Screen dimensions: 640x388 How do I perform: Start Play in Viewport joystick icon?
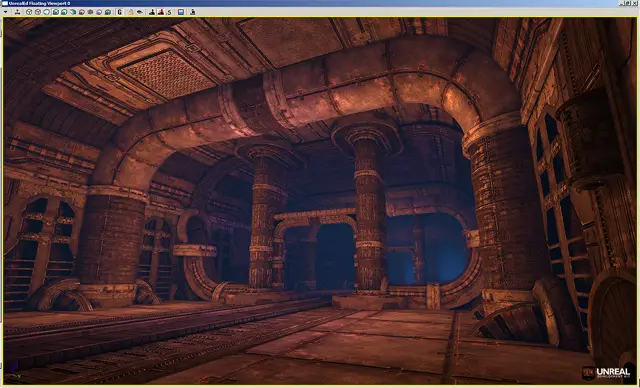(193, 12)
